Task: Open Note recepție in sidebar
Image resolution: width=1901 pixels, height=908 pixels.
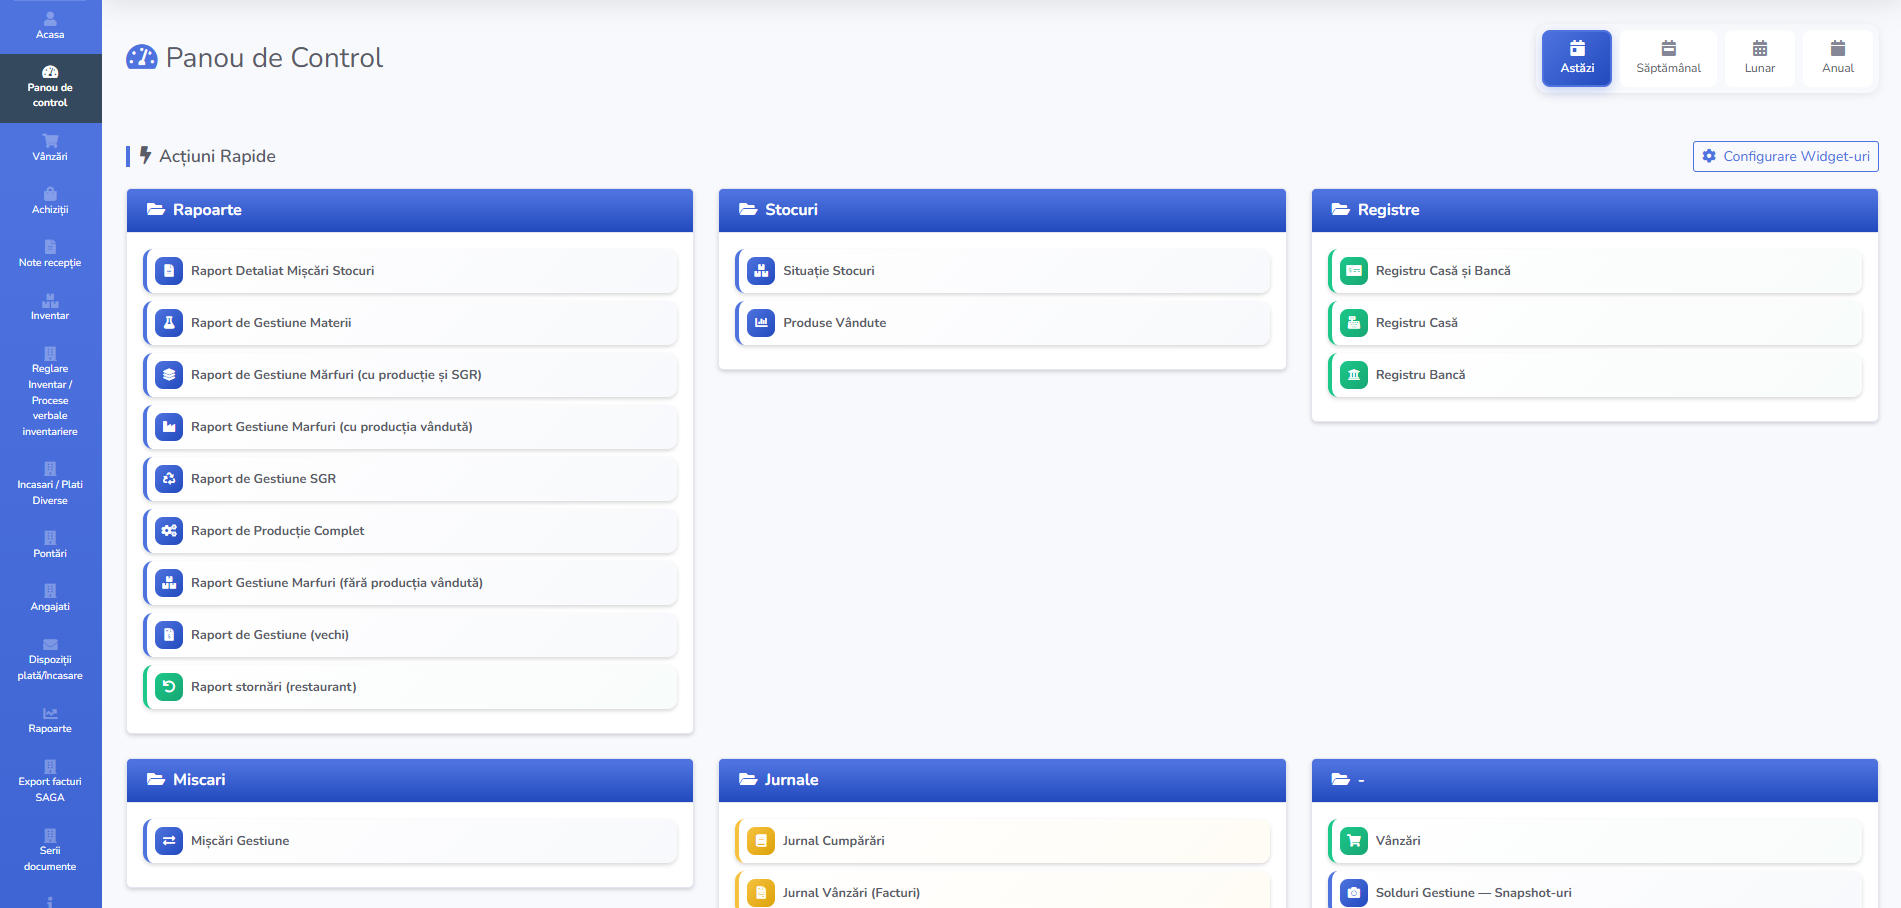Action: coord(50,254)
